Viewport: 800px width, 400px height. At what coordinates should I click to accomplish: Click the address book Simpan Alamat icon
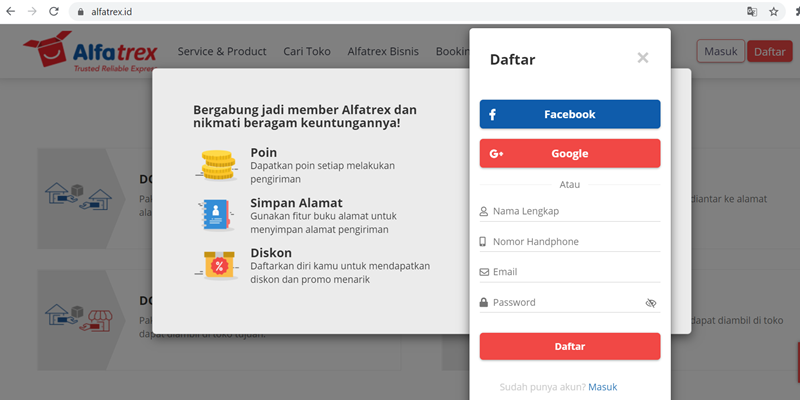(217, 215)
